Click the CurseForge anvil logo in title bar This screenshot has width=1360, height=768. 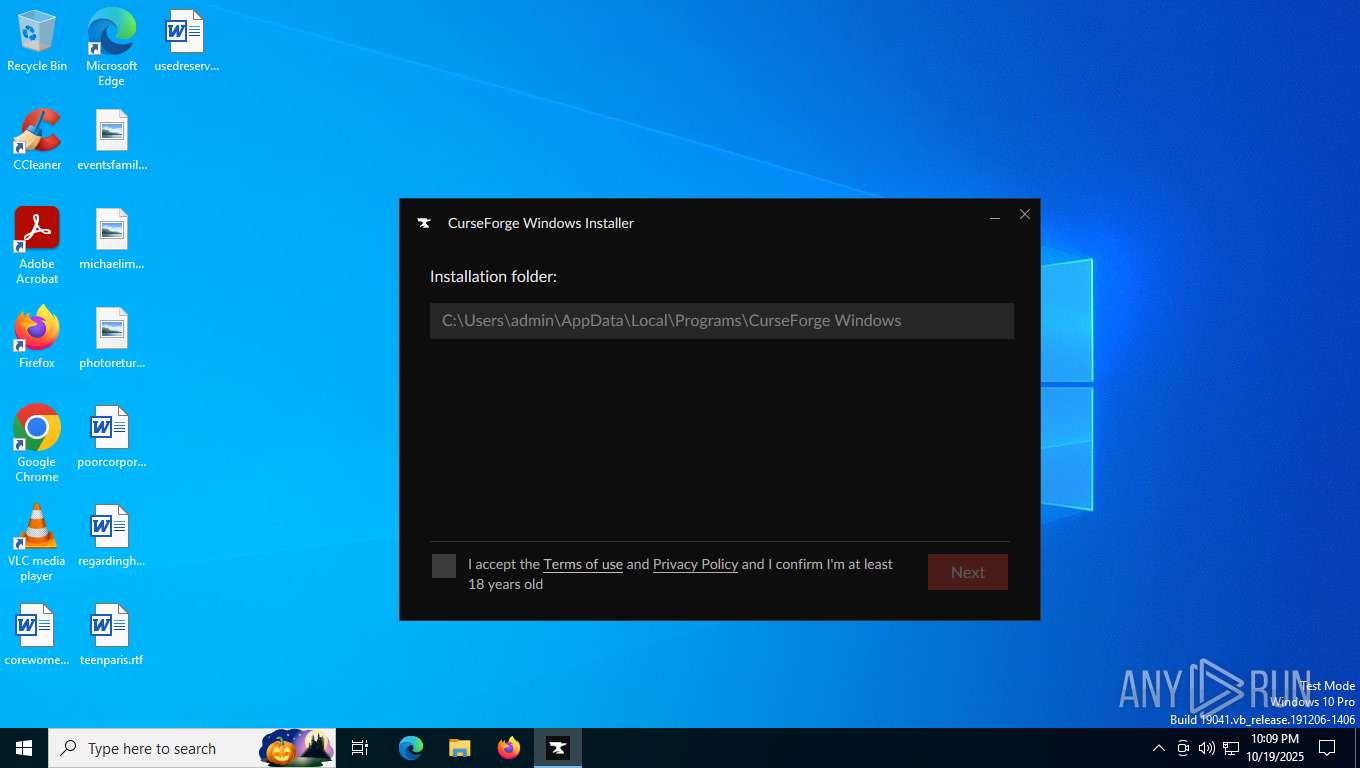point(424,223)
